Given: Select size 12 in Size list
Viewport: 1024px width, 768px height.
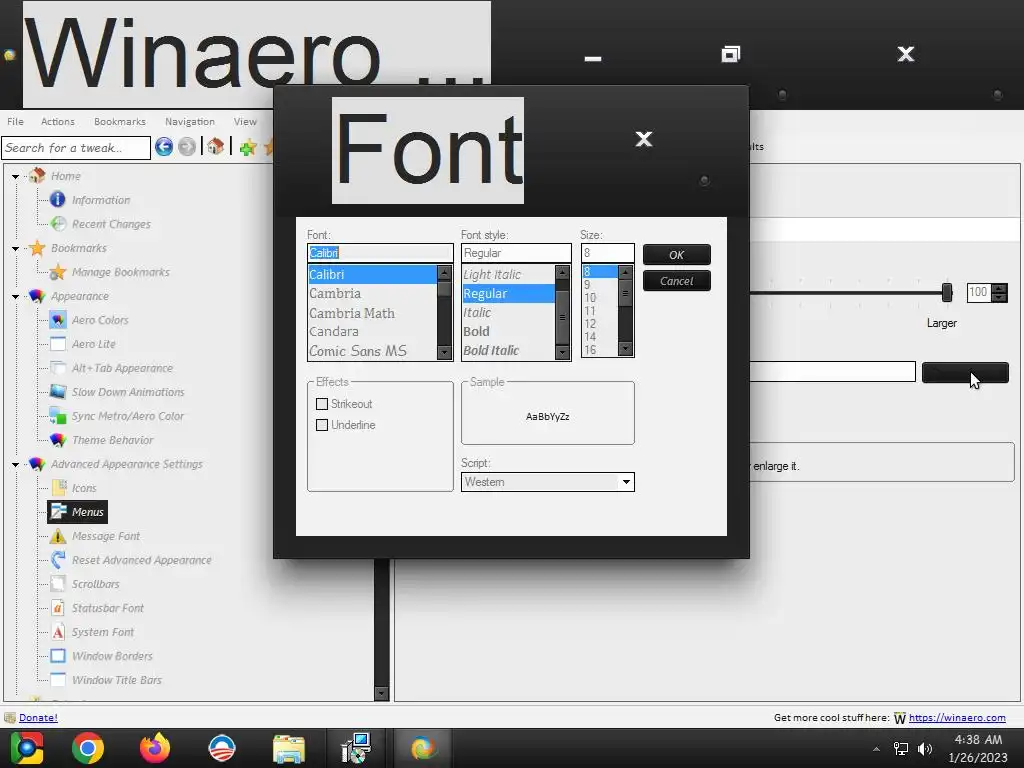Looking at the screenshot, I should [590, 324].
